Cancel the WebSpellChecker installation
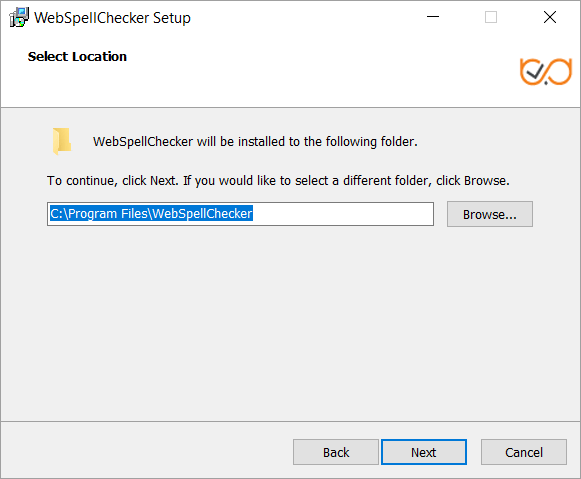This screenshot has height=479, width=581. (x=524, y=452)
